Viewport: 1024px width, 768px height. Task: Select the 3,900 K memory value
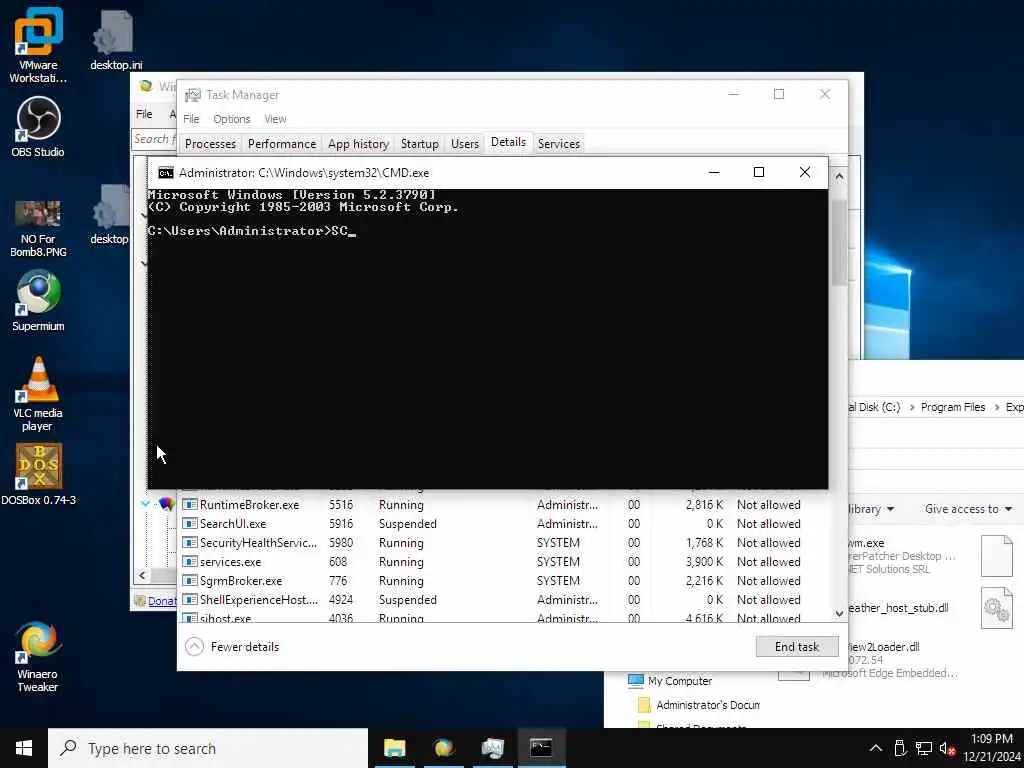click(704, 562)
